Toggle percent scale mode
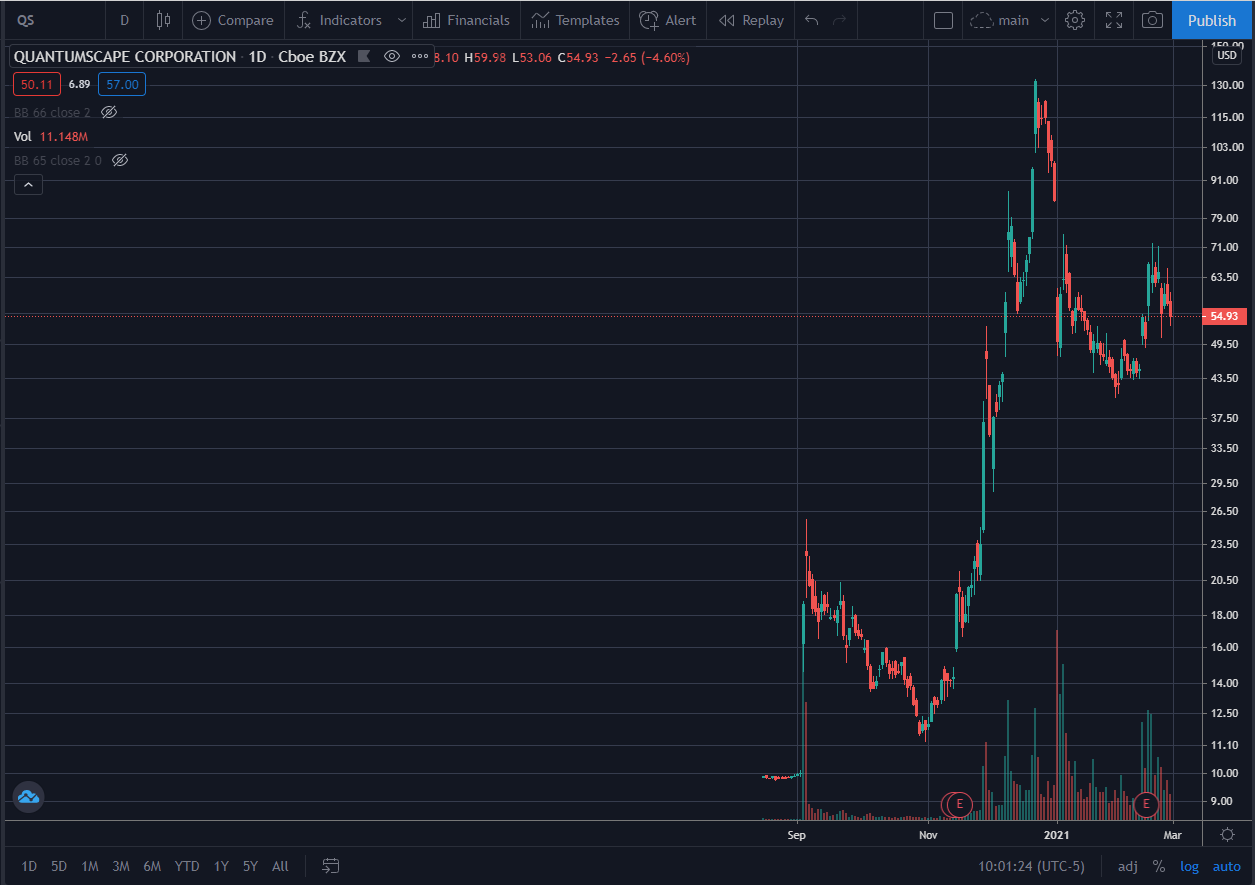 click(x=1159, y=866)
